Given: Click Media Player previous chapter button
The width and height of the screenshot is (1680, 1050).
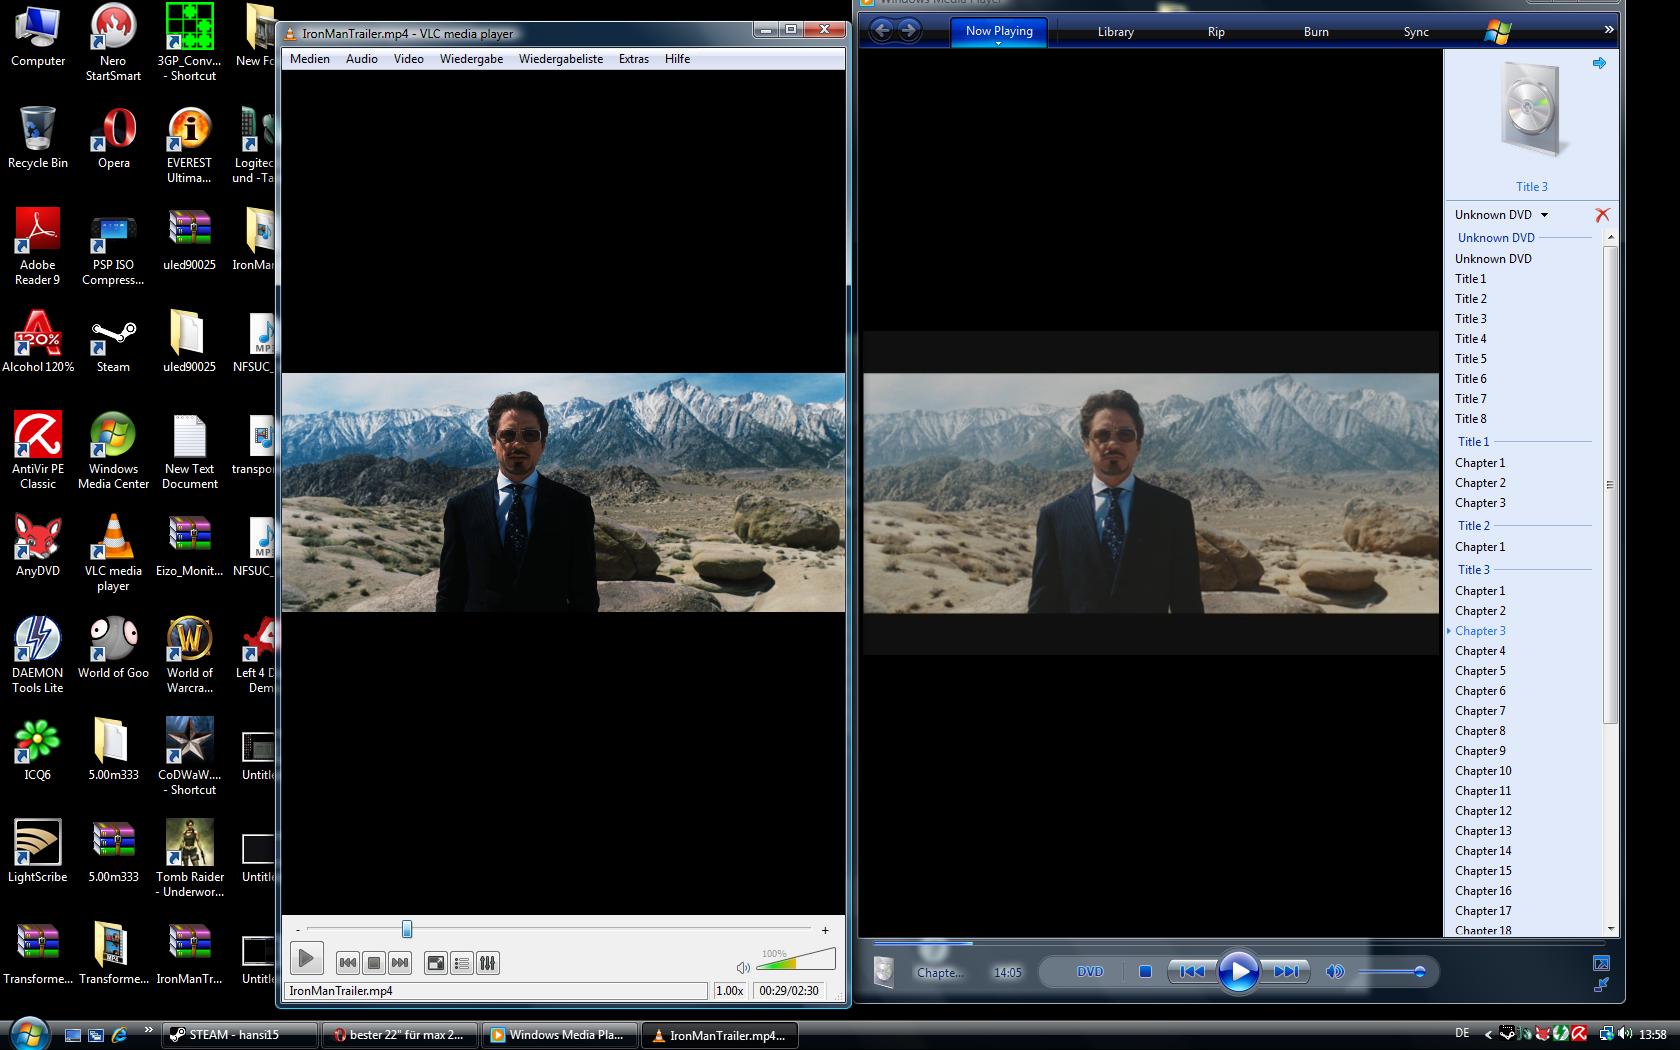Looking at the screenshot, I should pos(1192,971).
